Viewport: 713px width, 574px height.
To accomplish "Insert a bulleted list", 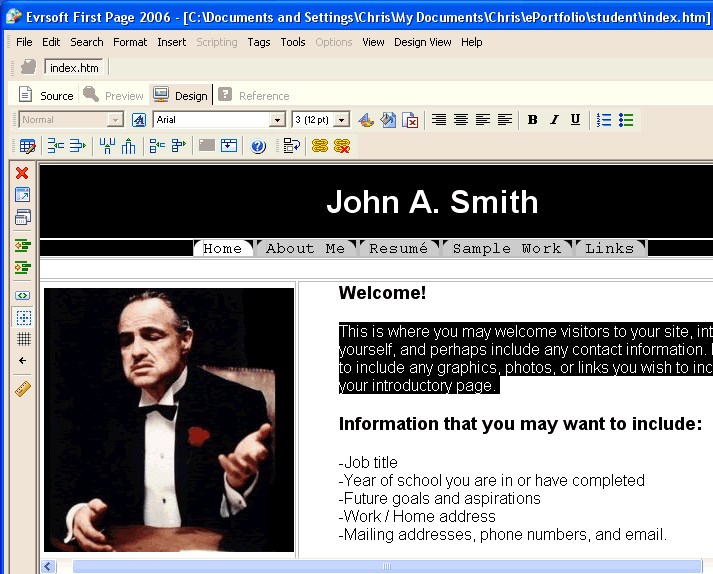I will pyautogui.click(x=626, y=120).
